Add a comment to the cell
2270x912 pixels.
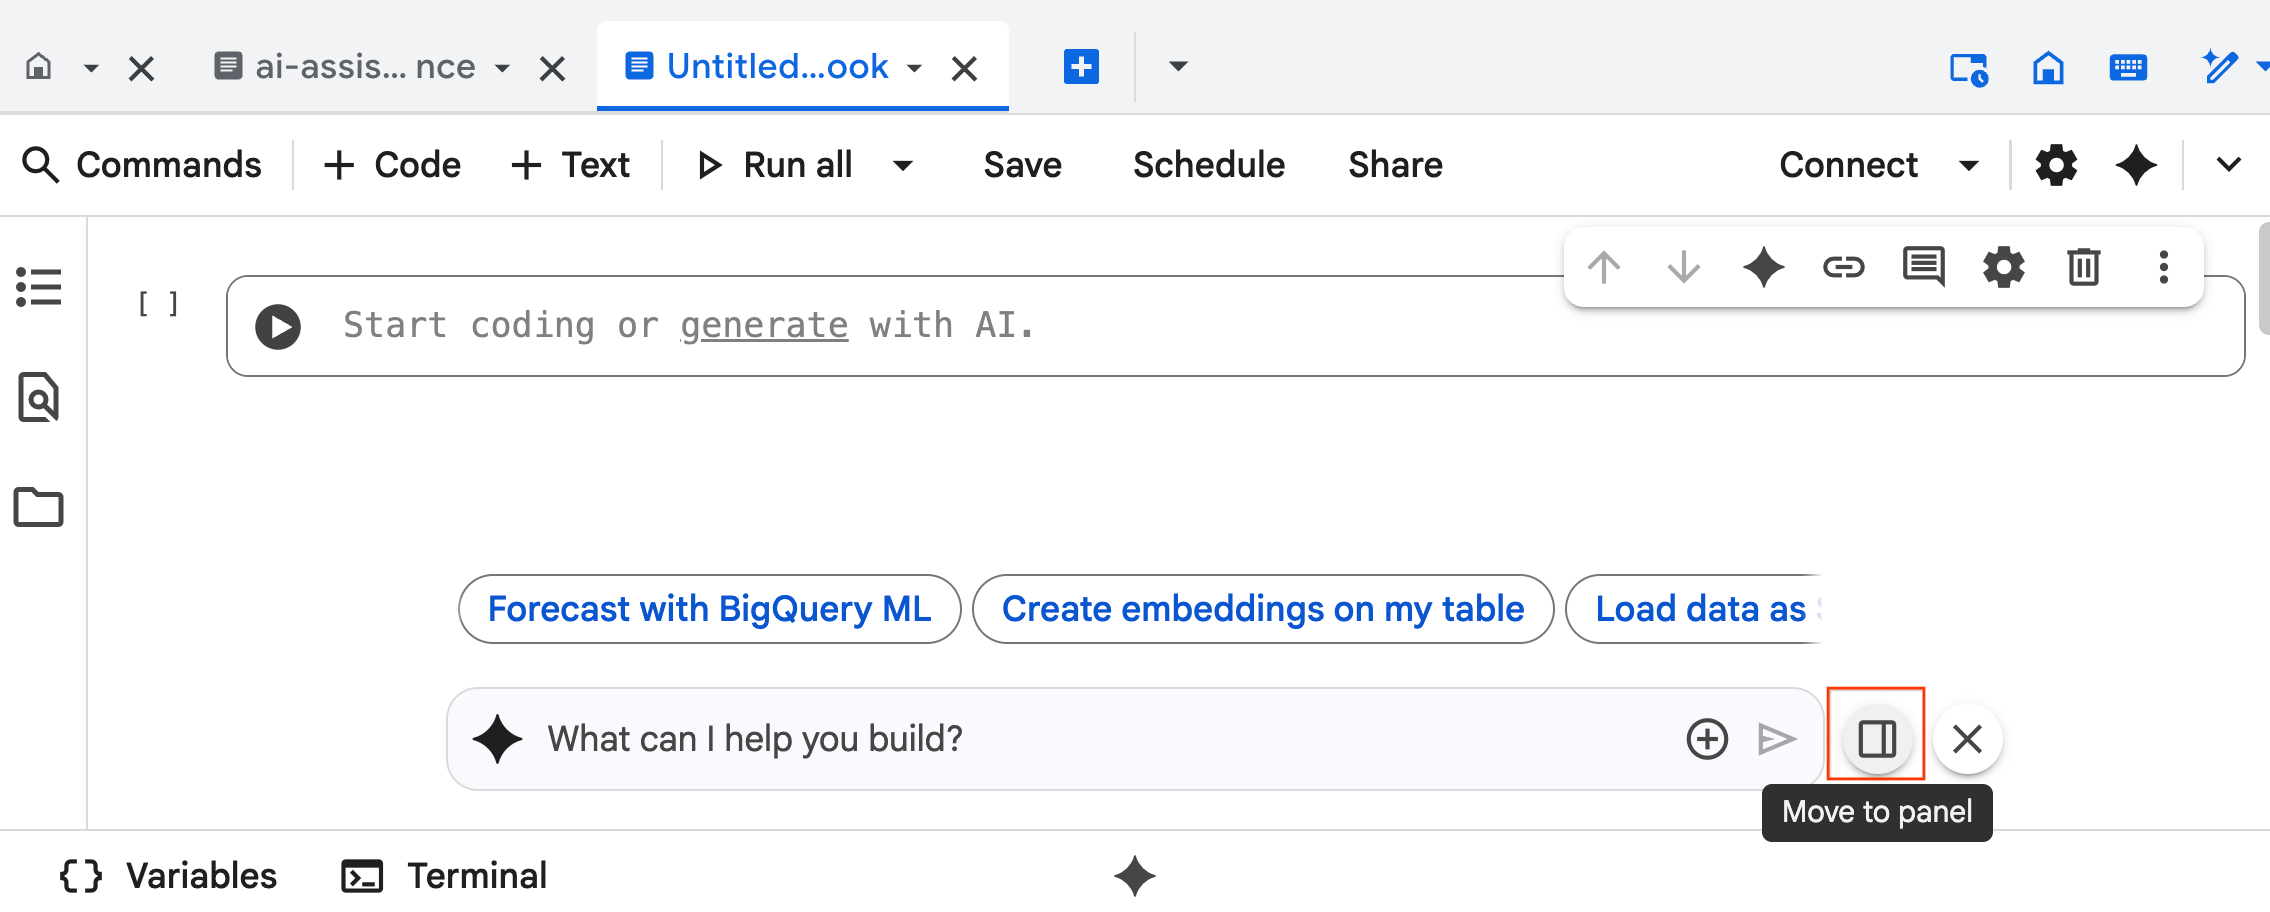pos(1923,267)
